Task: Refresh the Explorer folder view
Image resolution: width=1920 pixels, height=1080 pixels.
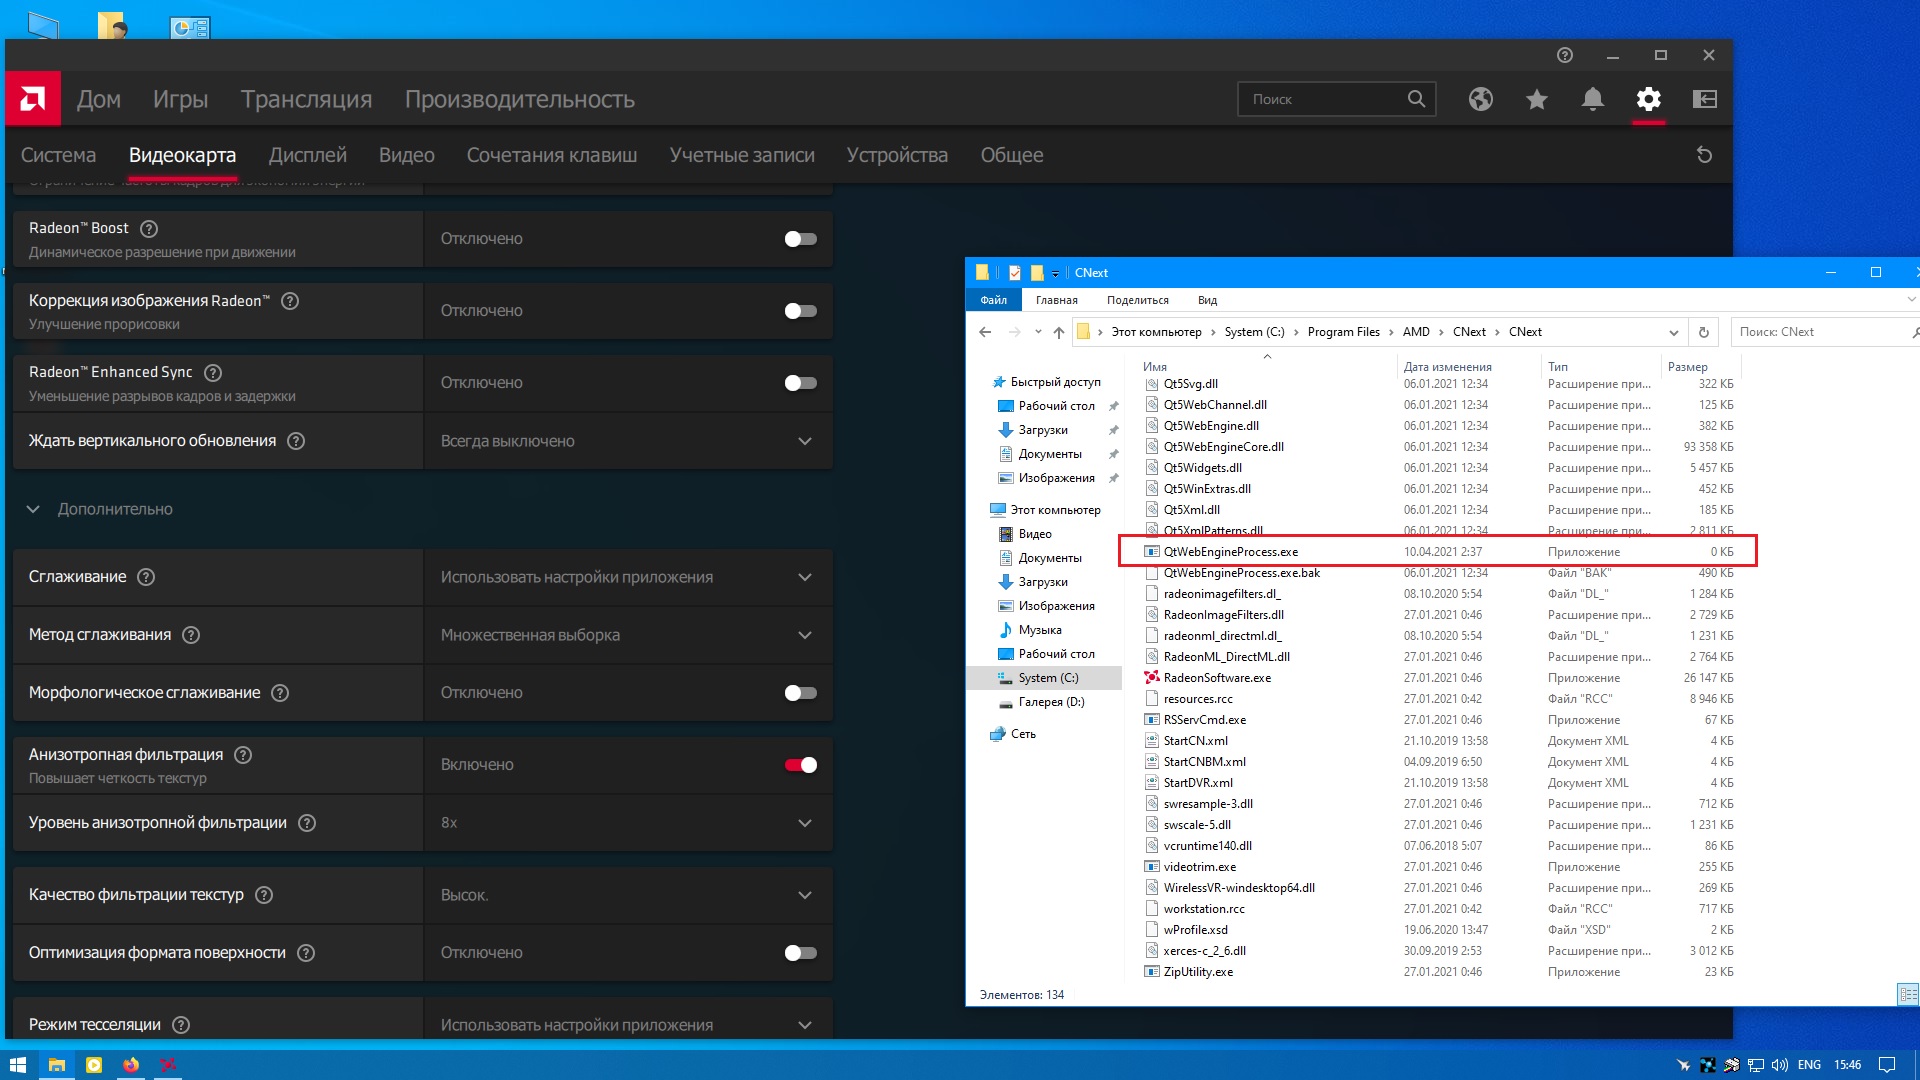Action: tap(1704, 332)
